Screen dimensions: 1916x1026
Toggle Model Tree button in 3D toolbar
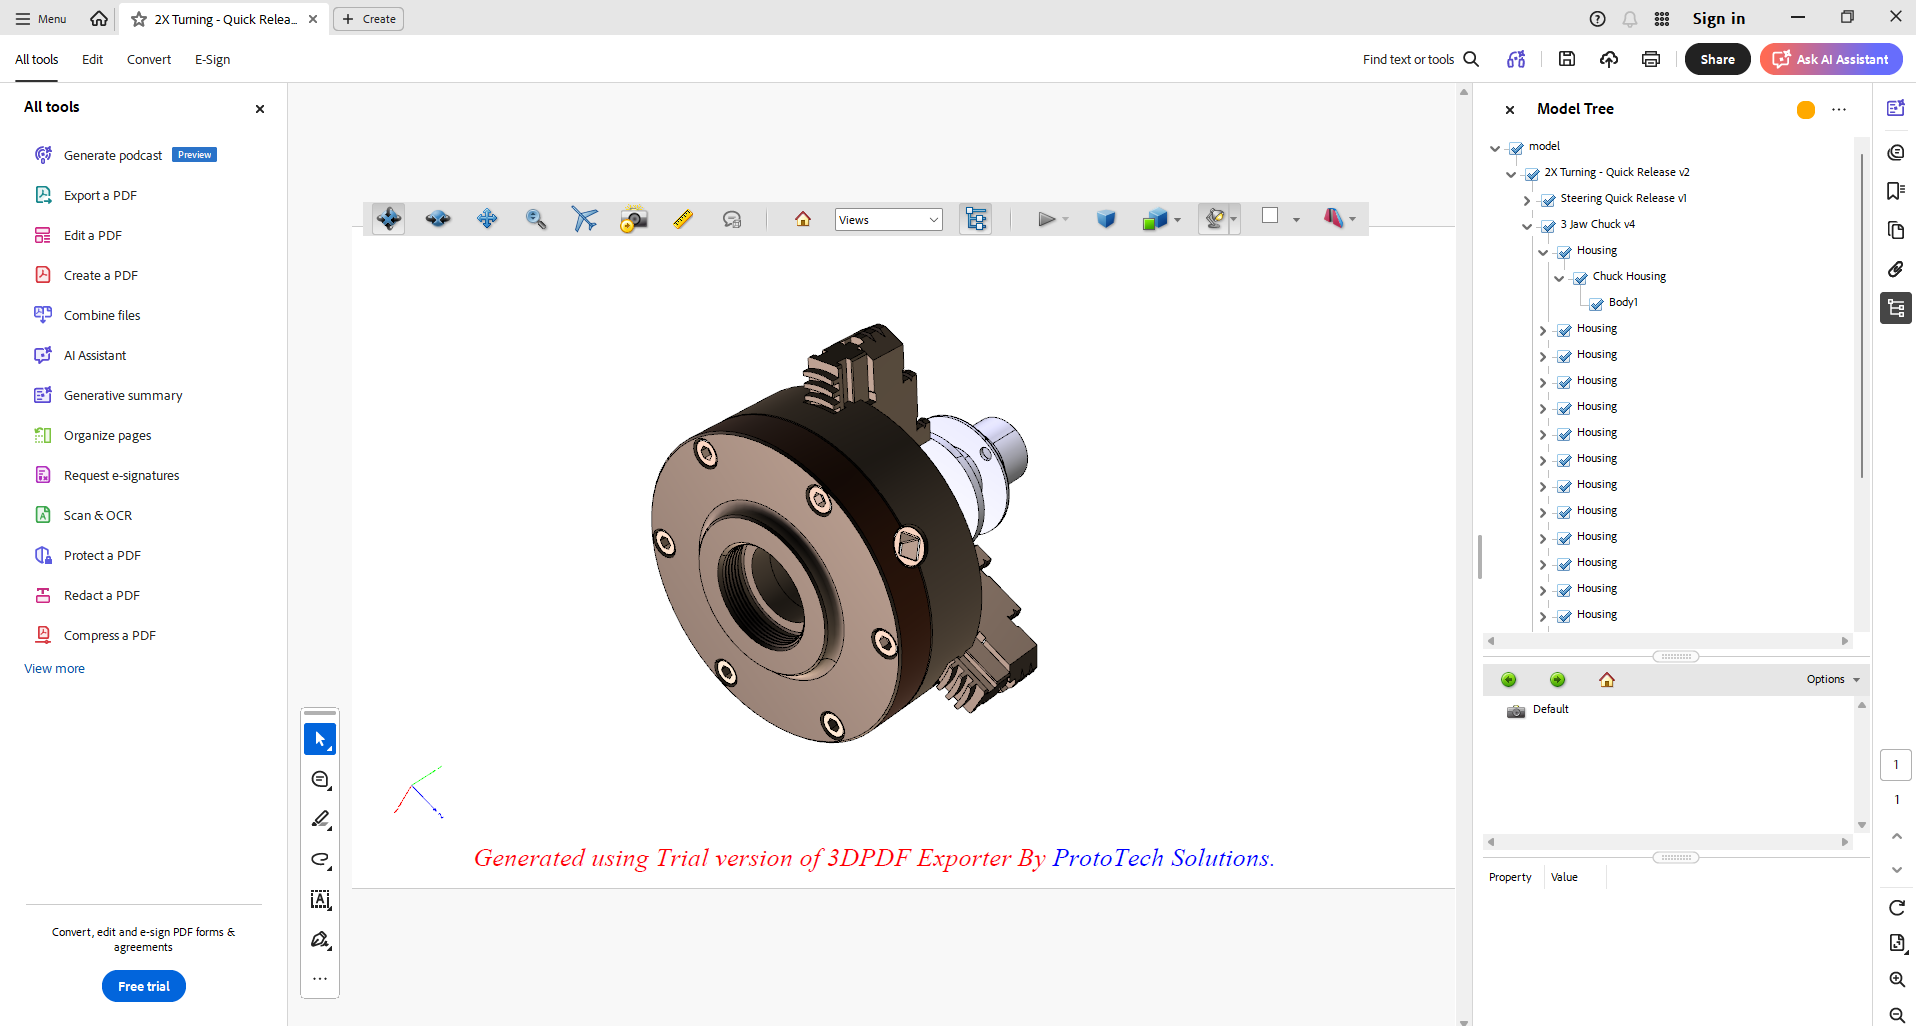pos(976,219)
